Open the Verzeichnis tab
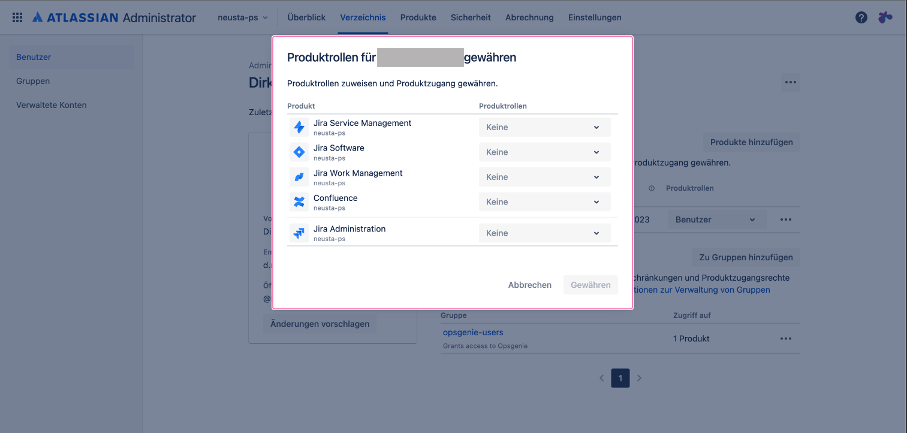 pos(363,17)
